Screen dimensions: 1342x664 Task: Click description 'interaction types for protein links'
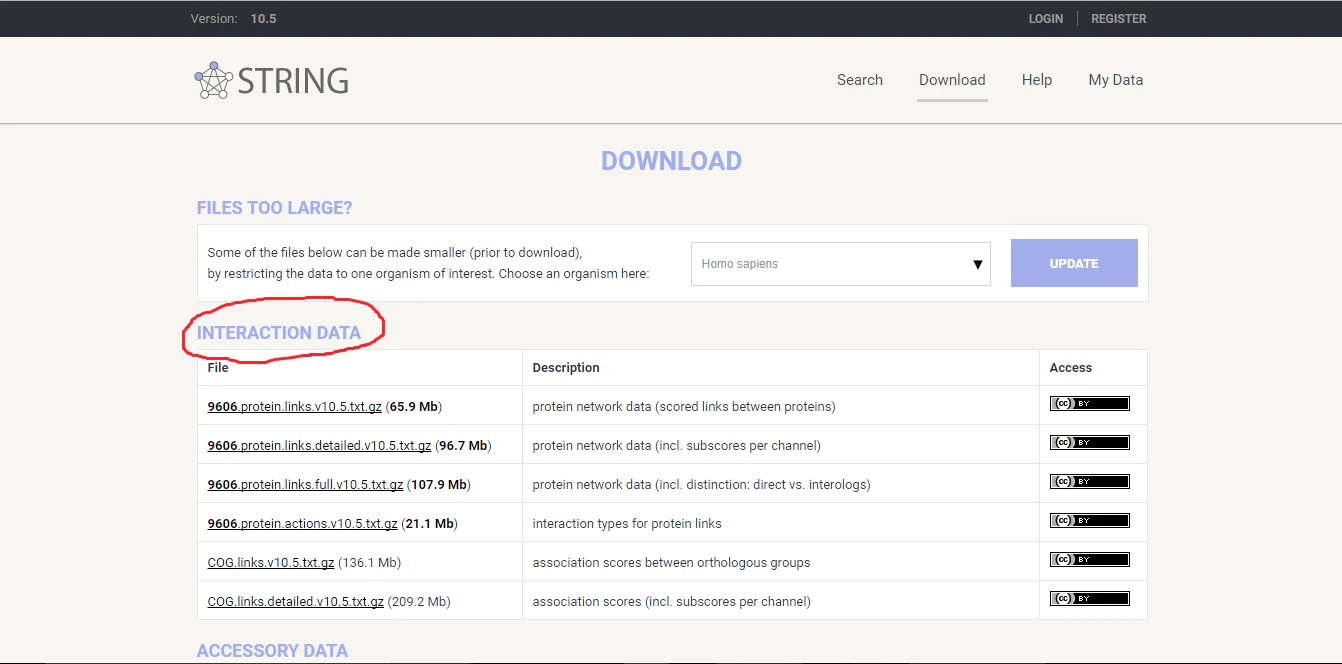click(627, 524)
